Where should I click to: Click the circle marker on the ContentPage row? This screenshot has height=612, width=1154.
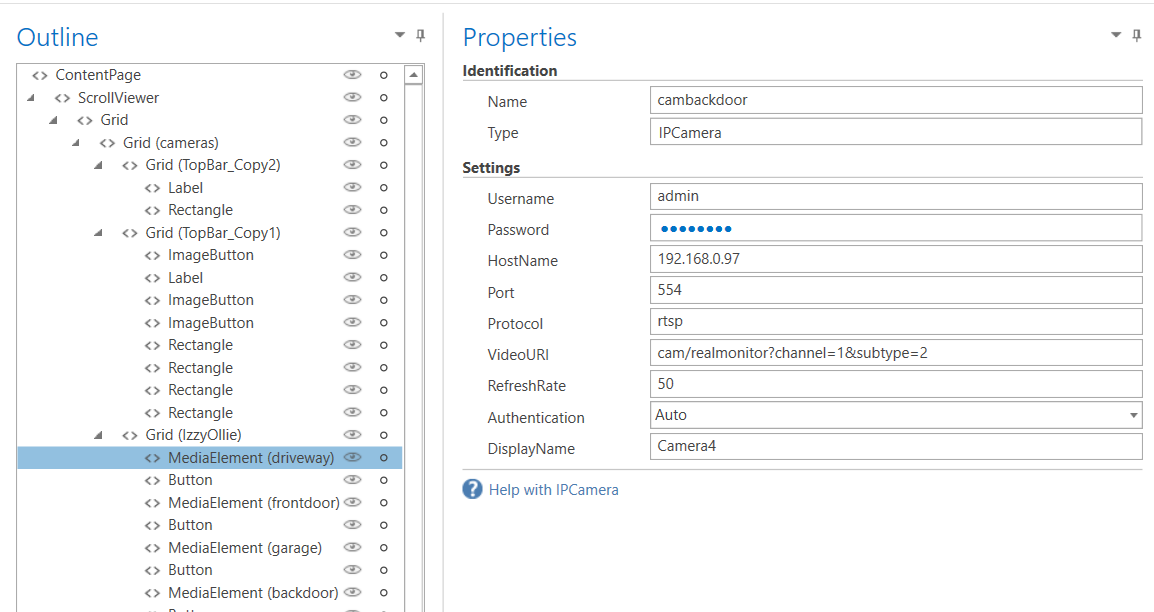(383, 75)
